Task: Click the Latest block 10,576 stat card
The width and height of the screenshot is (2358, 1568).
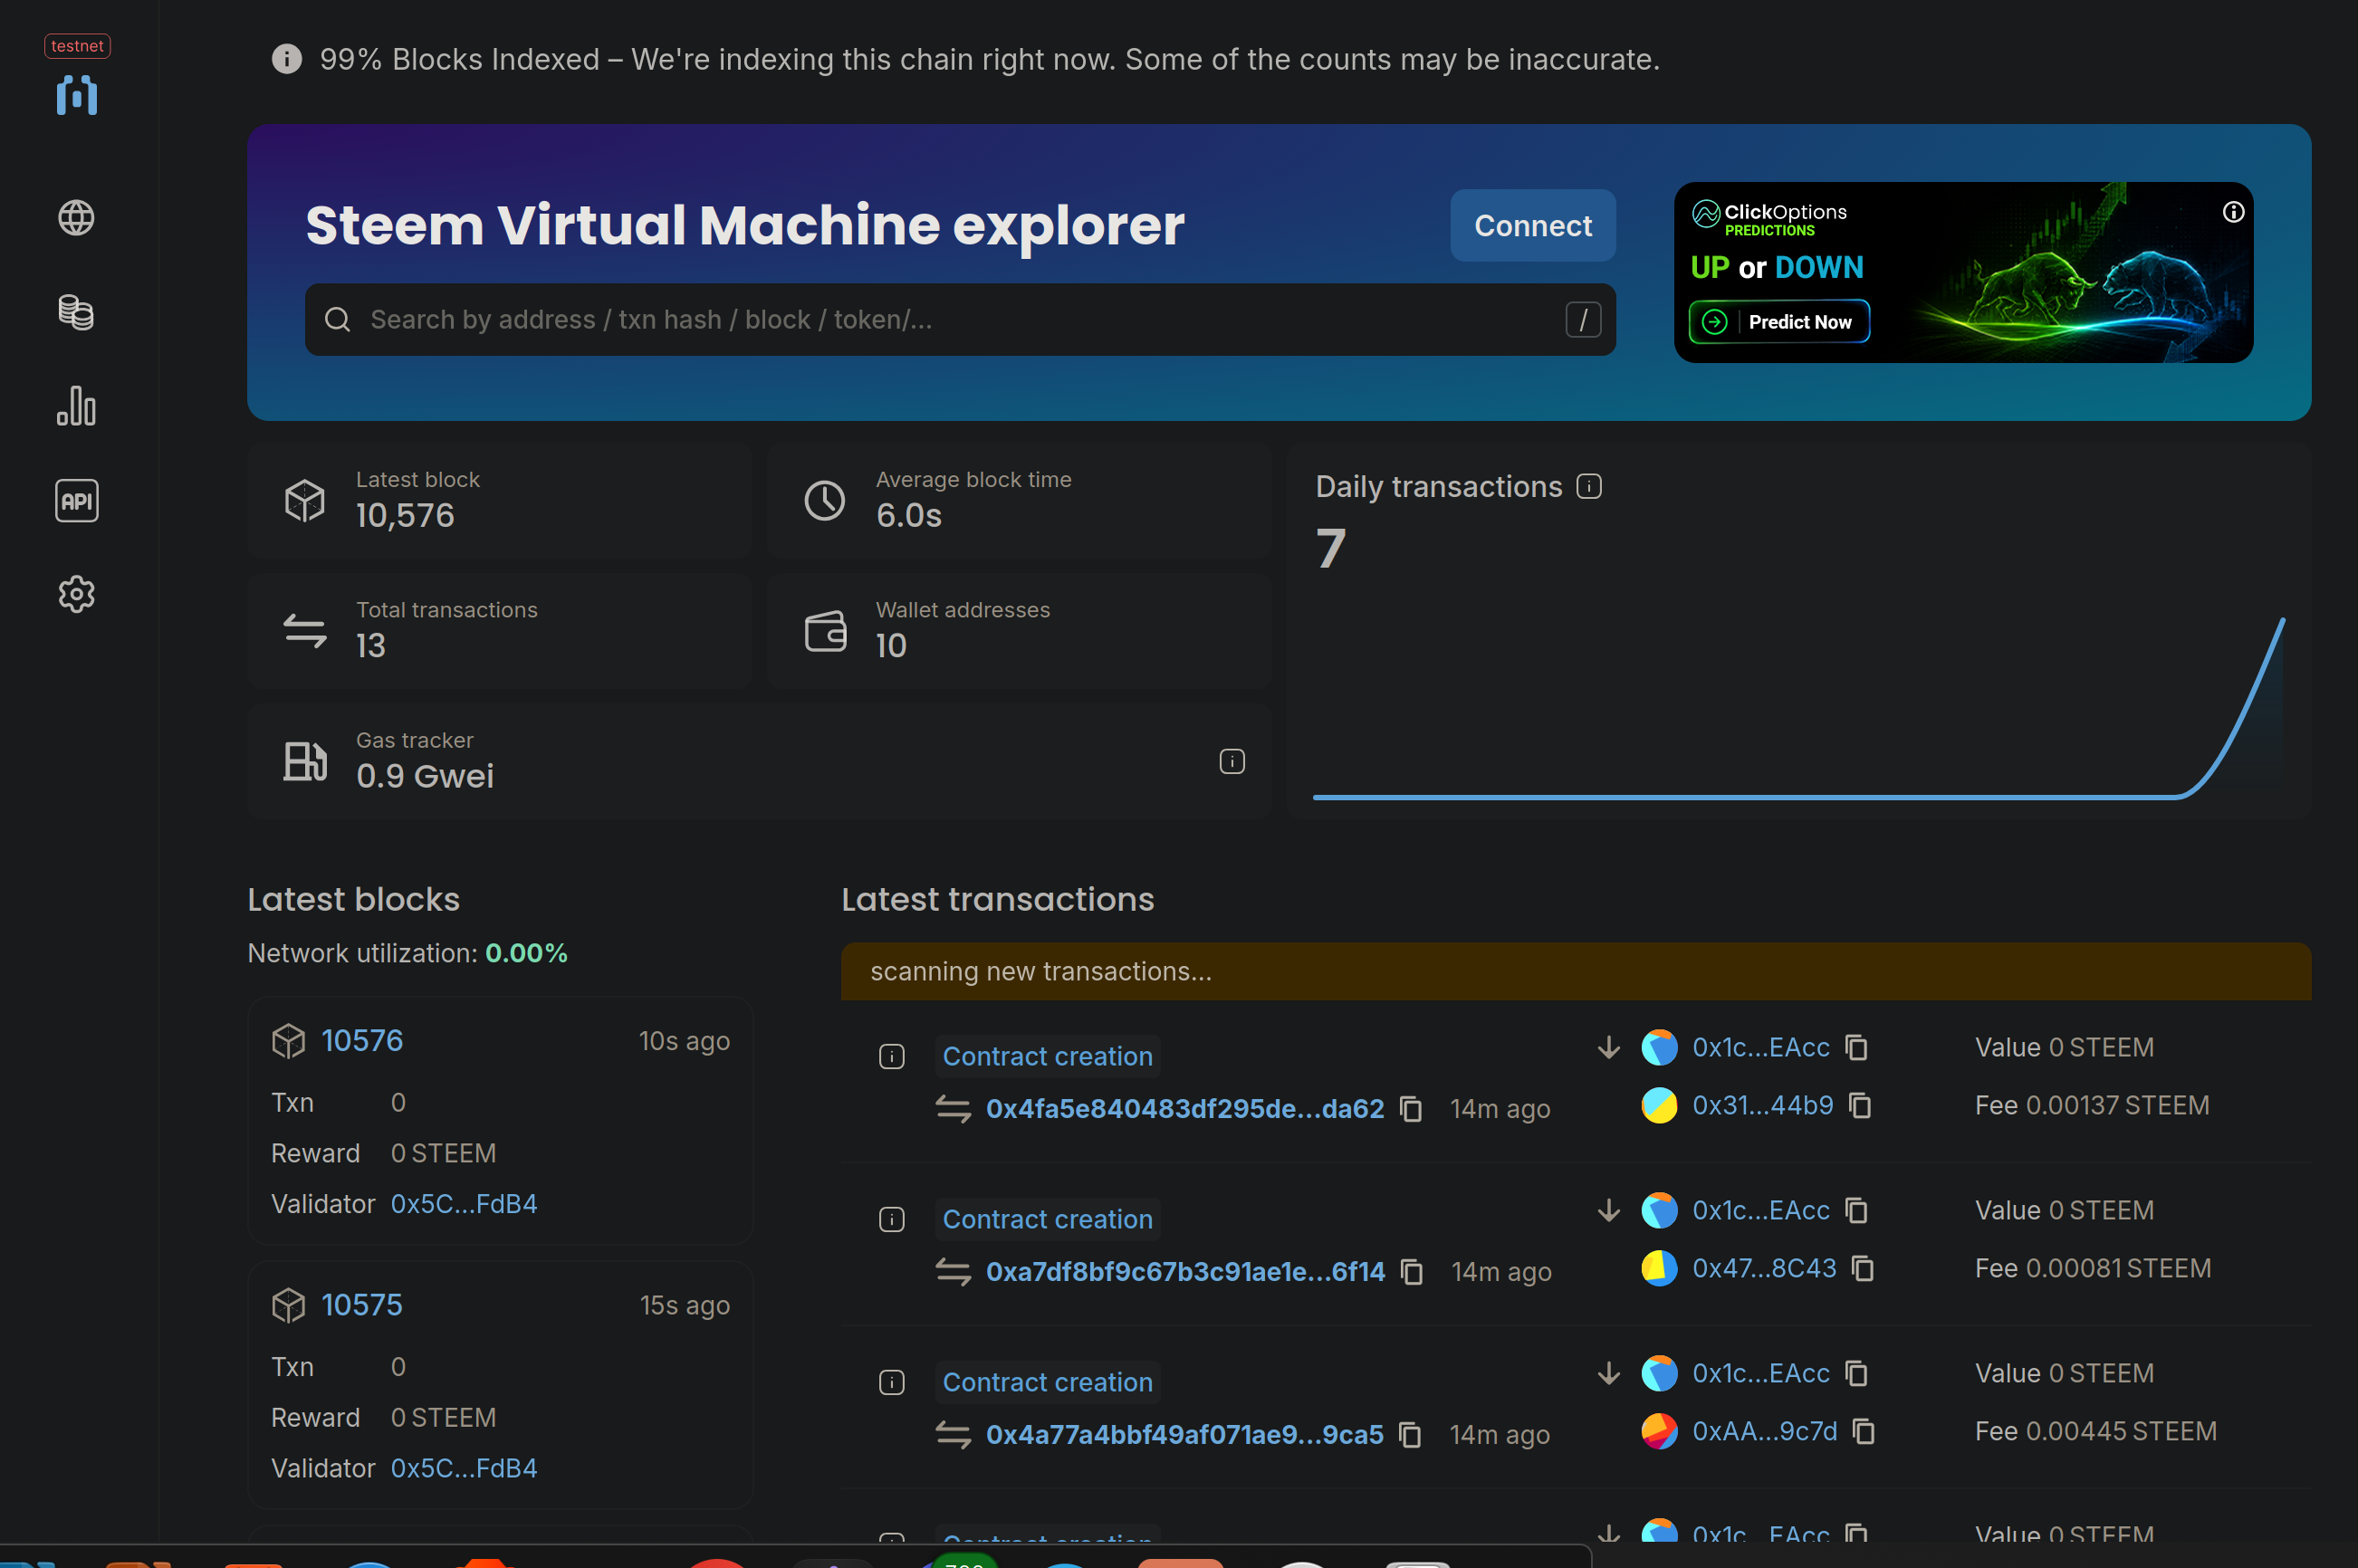Action: pyautogui.click(x=499, y=500)
